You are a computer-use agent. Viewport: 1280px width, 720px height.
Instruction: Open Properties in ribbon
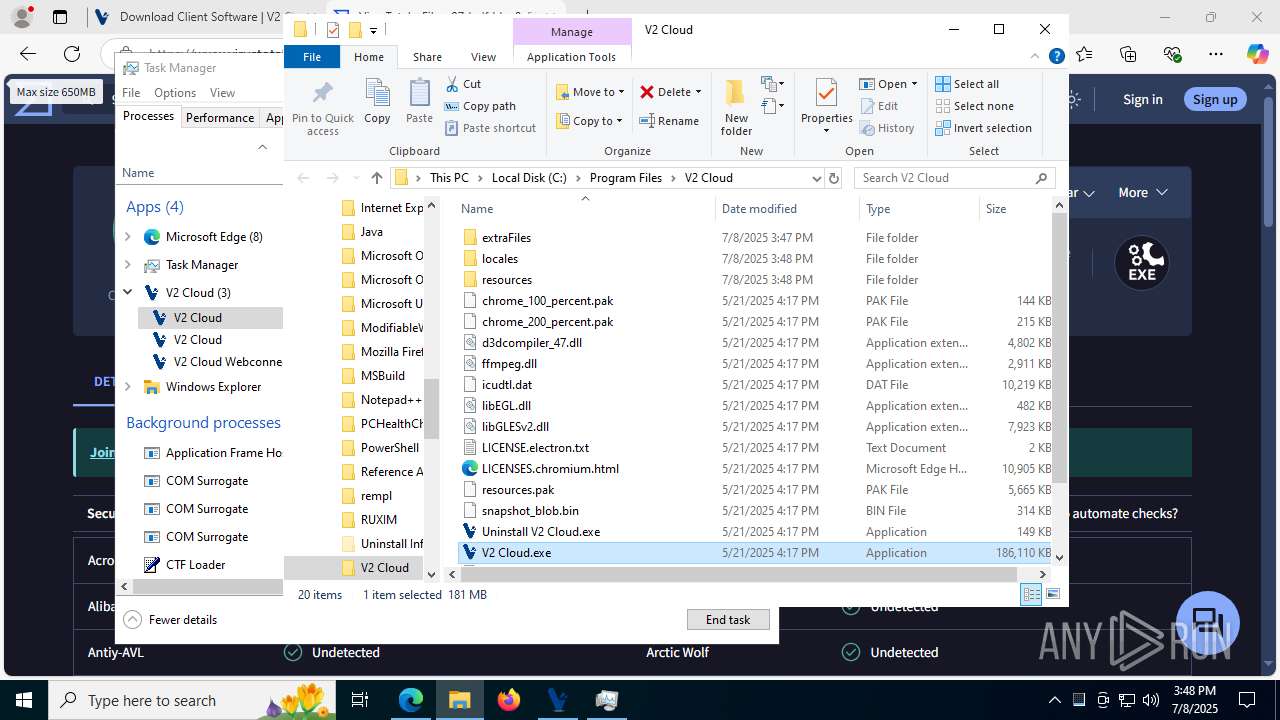(x=826, y=104)
